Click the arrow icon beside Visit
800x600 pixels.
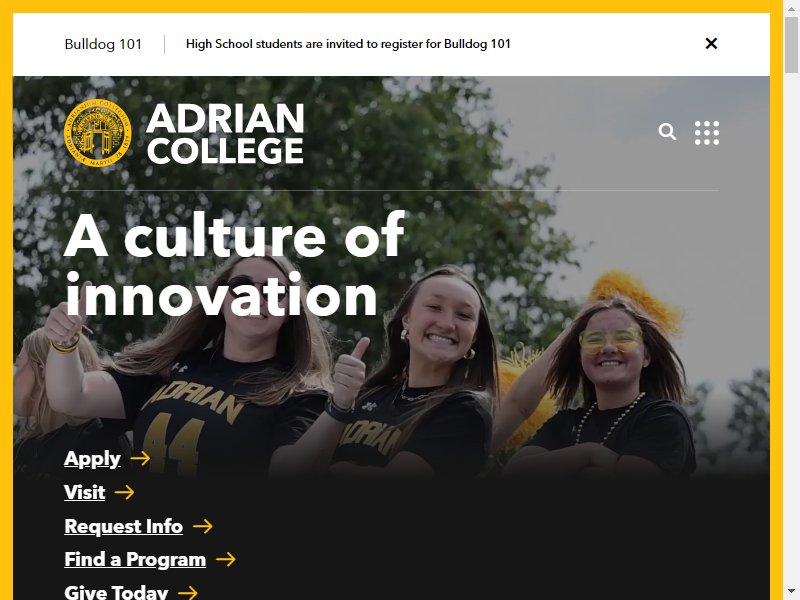[124, 492]
